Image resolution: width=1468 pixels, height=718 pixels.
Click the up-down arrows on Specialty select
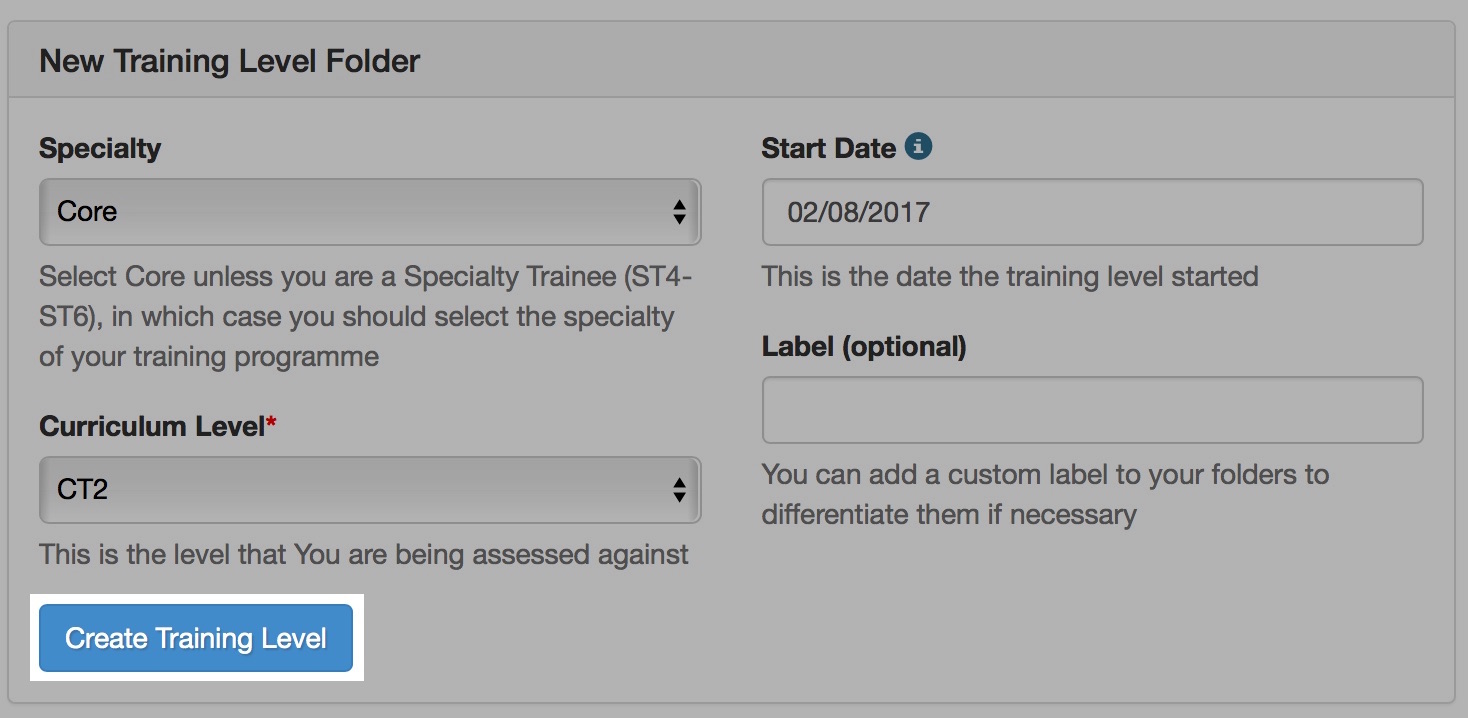click(679, 212)
